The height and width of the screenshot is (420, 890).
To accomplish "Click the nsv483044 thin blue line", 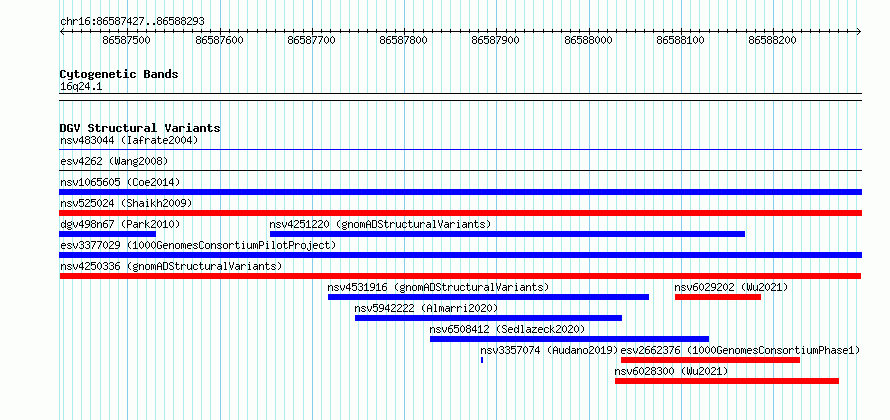I will (461, 149).
